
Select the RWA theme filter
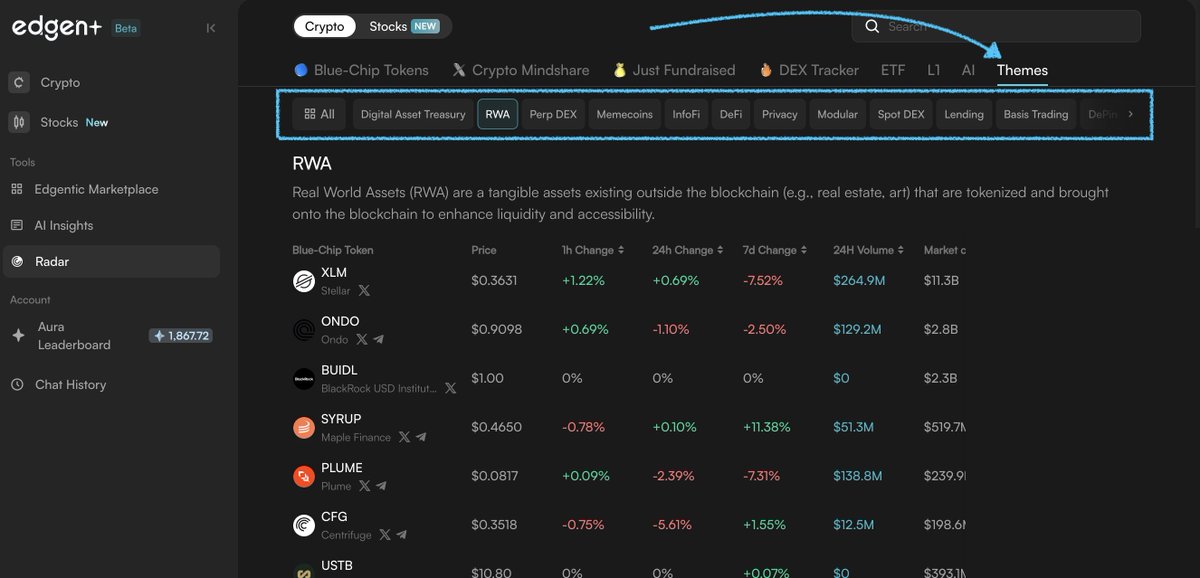pos(497,114)
